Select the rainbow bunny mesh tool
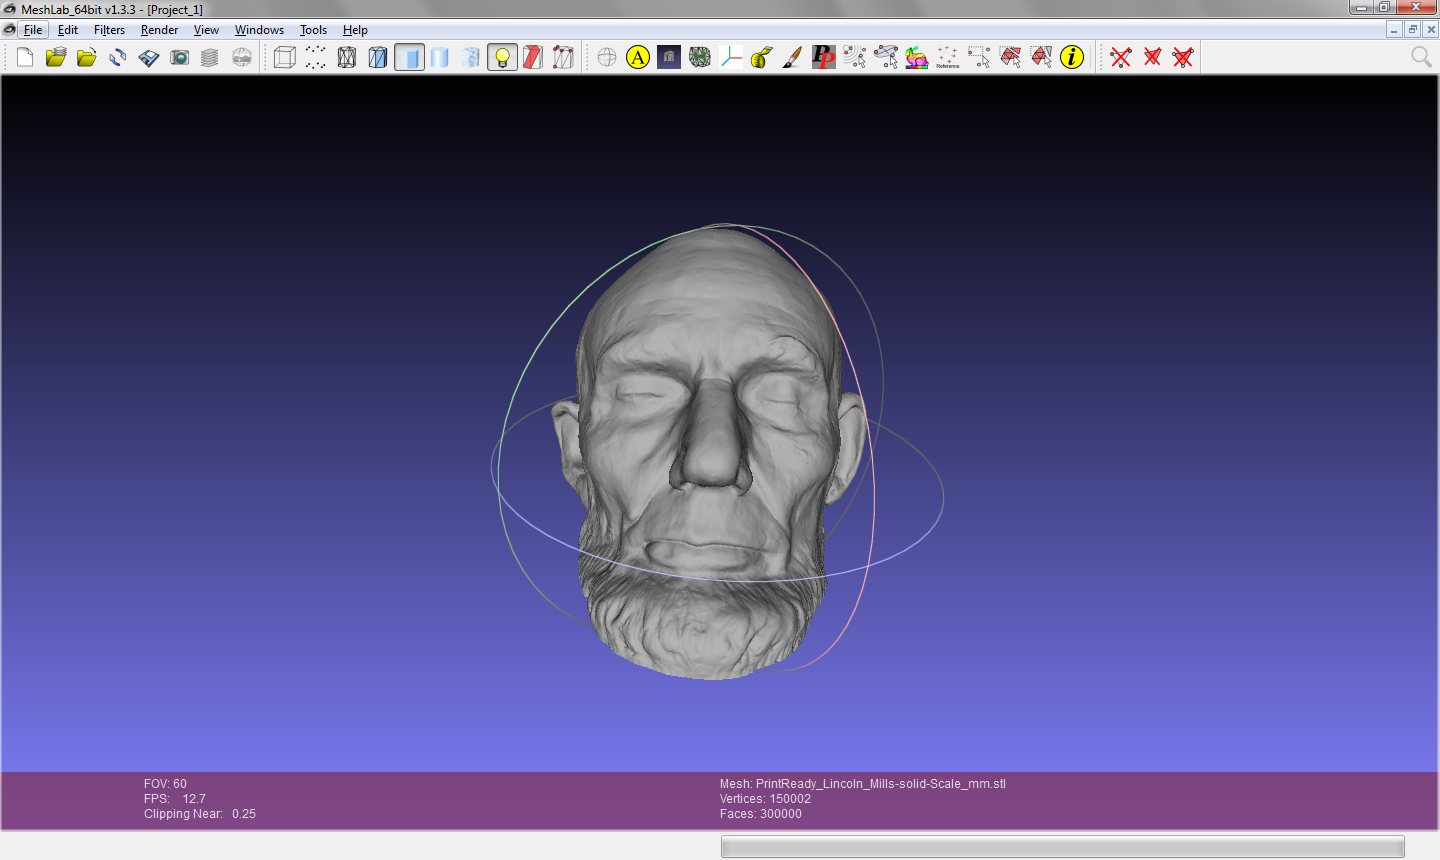The image size is (1440, 860). click(916, 57)
